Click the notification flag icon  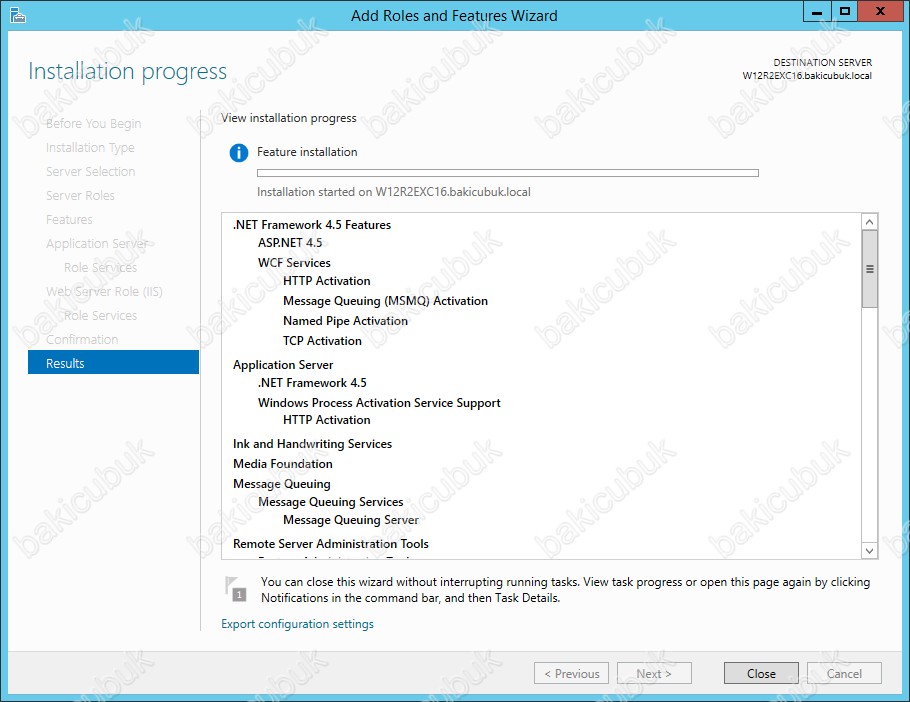pyautogui.click(x=236, y=589)
